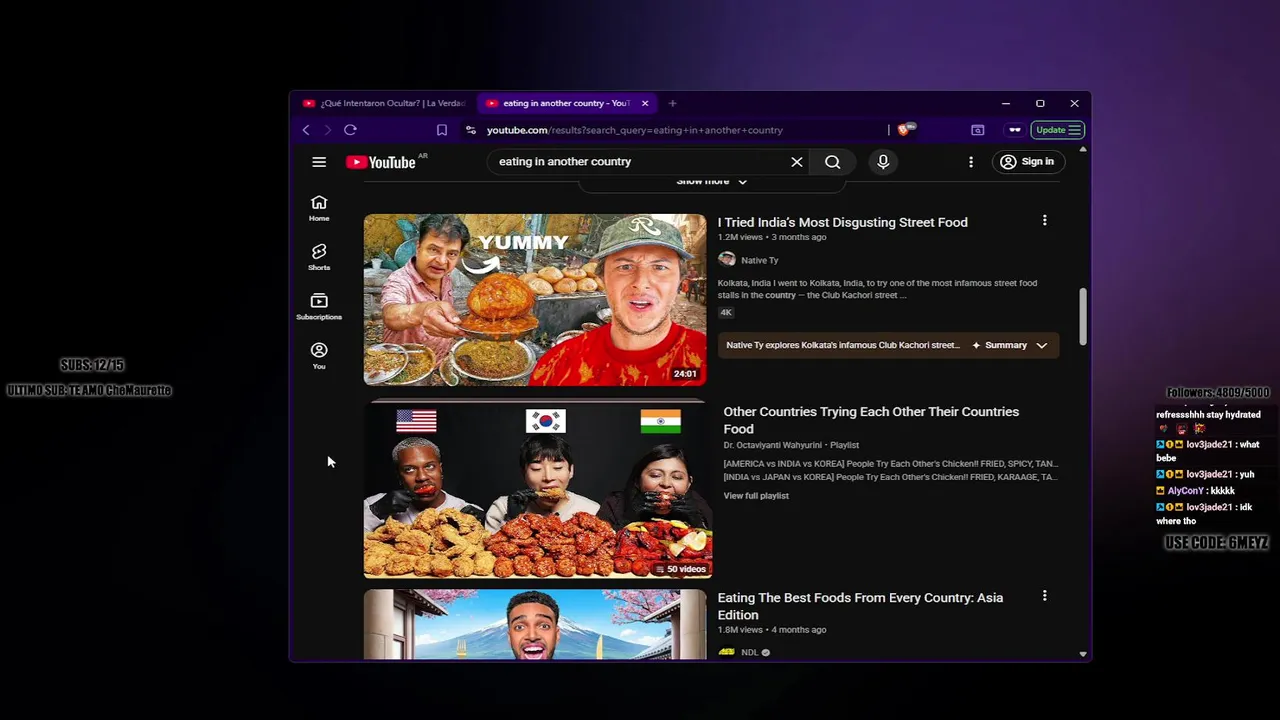Open fried chicken playlist thumbnail
This screenshot has height=720, width=1280.
pos(538,490)
